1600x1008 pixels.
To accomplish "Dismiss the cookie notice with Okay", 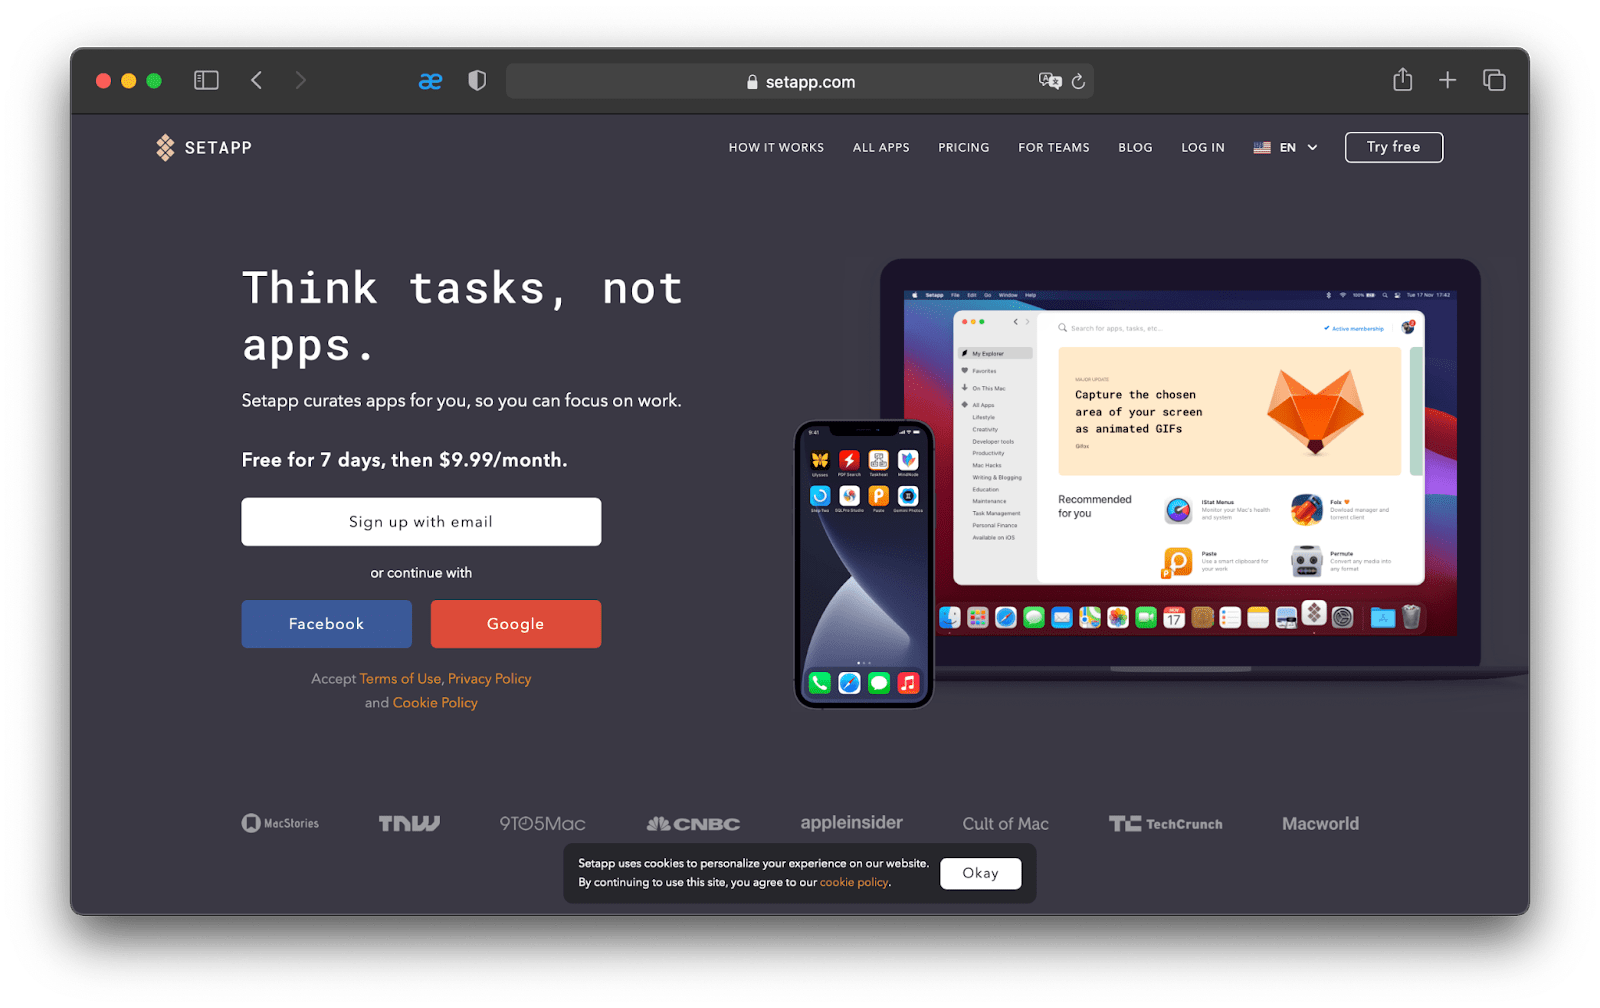I will pos(980,873).
